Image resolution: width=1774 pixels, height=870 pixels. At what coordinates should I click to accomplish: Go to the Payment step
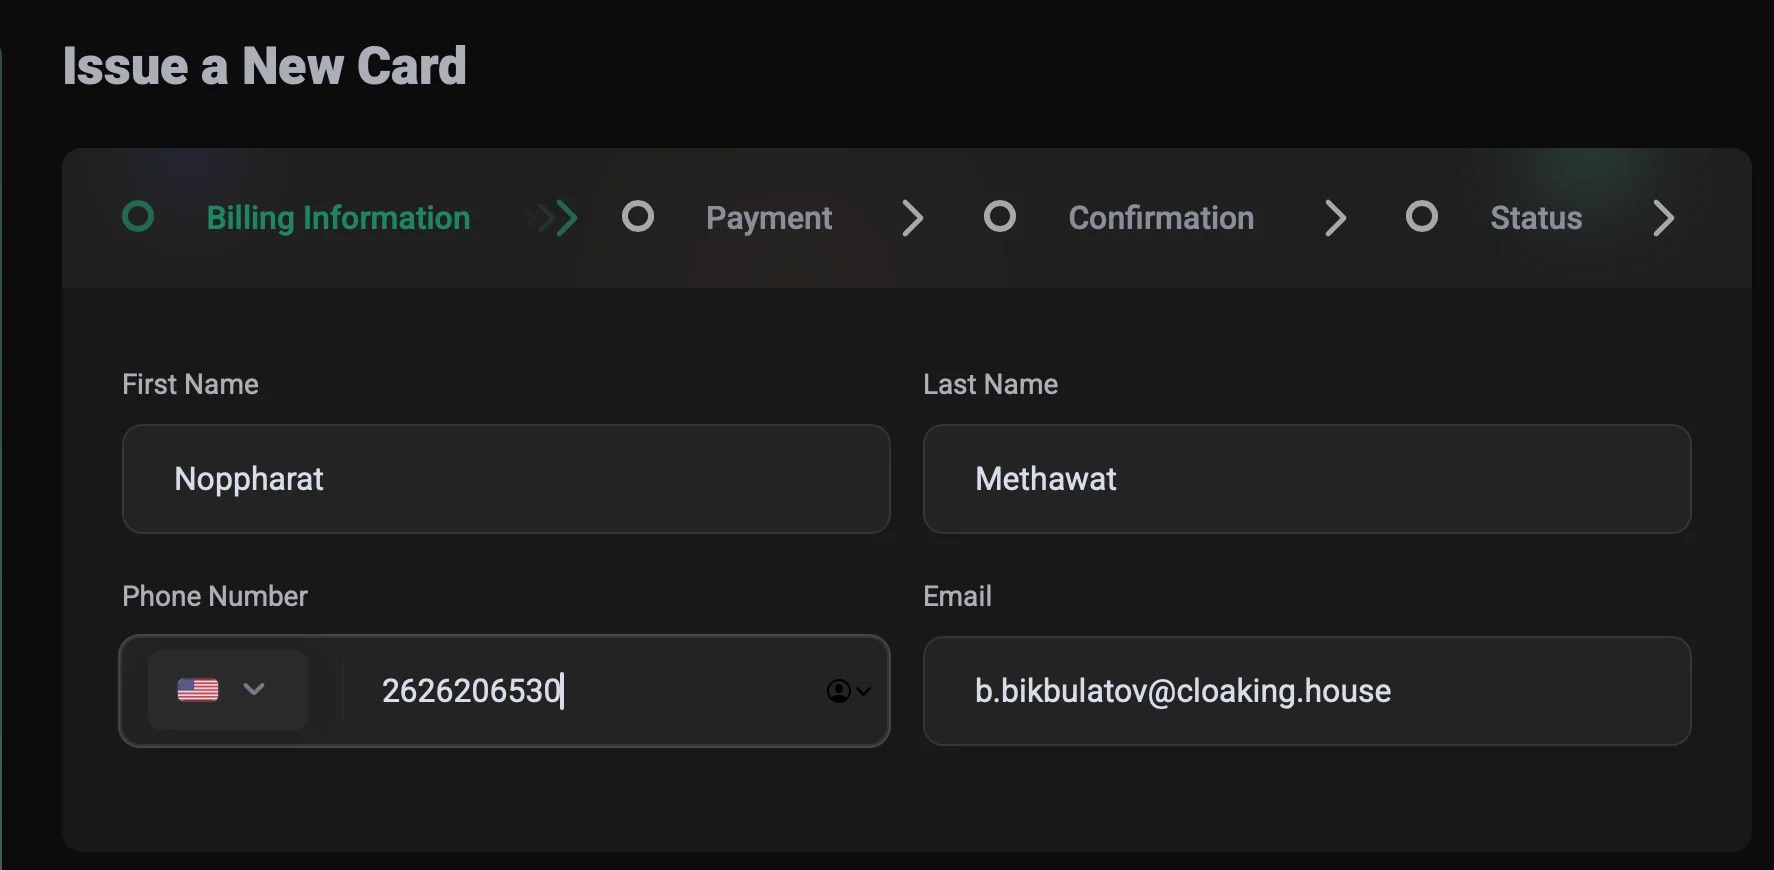click(x=768, y=218)
